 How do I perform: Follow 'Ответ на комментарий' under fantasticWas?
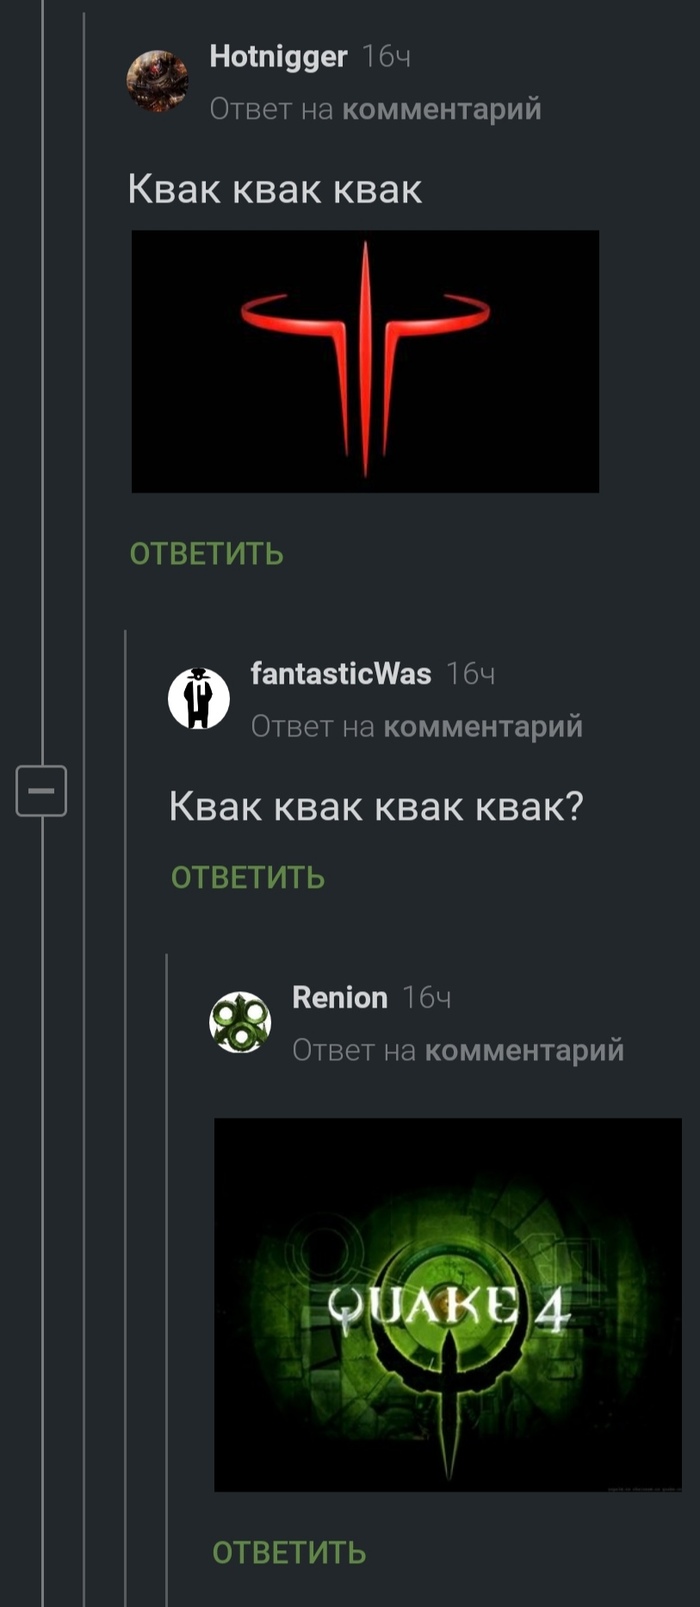[x=417, y=727]
